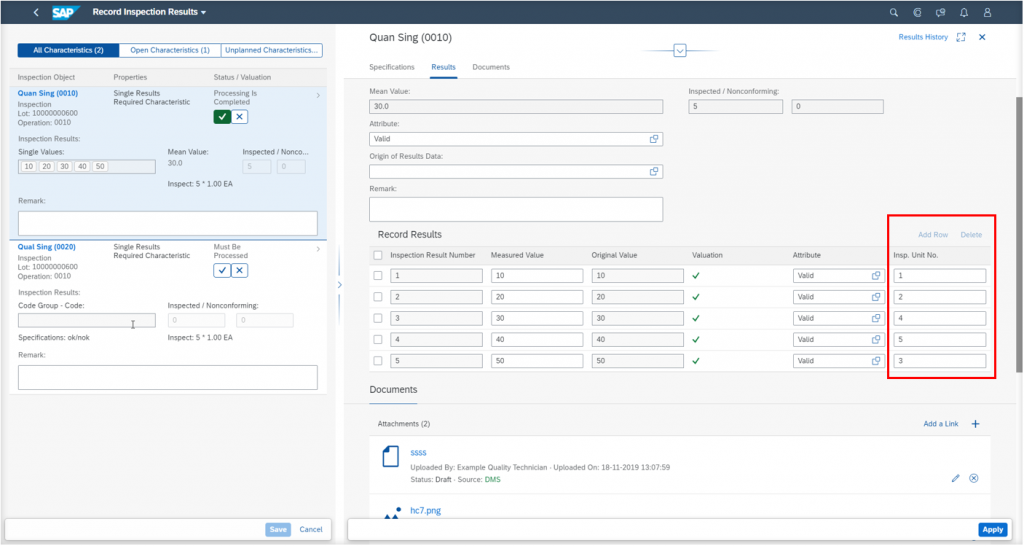Image resolution: width=1024 pixels, height=546 pixels.
Task: Open Results History
Action: tap(923, 37)
